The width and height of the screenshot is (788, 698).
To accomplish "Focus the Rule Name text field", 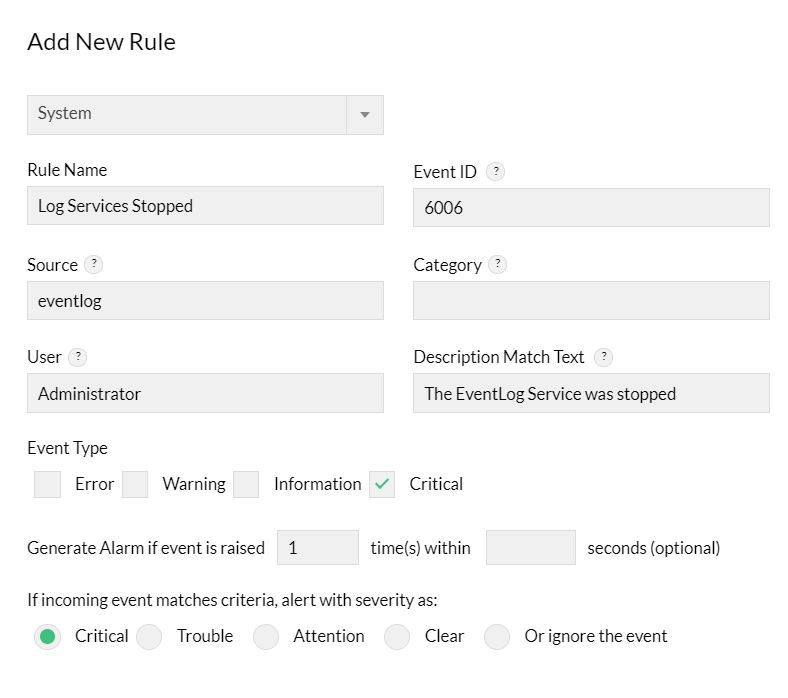I will (x=205, y=206).
